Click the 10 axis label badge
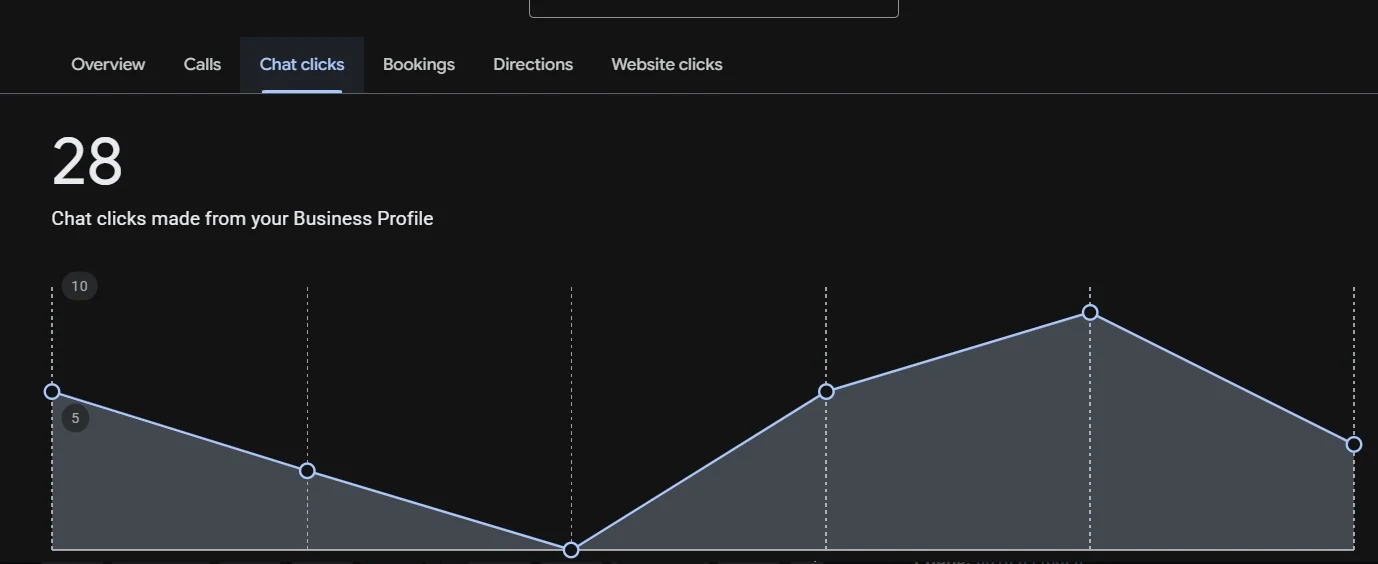Screen dimensions: 1378x564 tap(79, 286)
